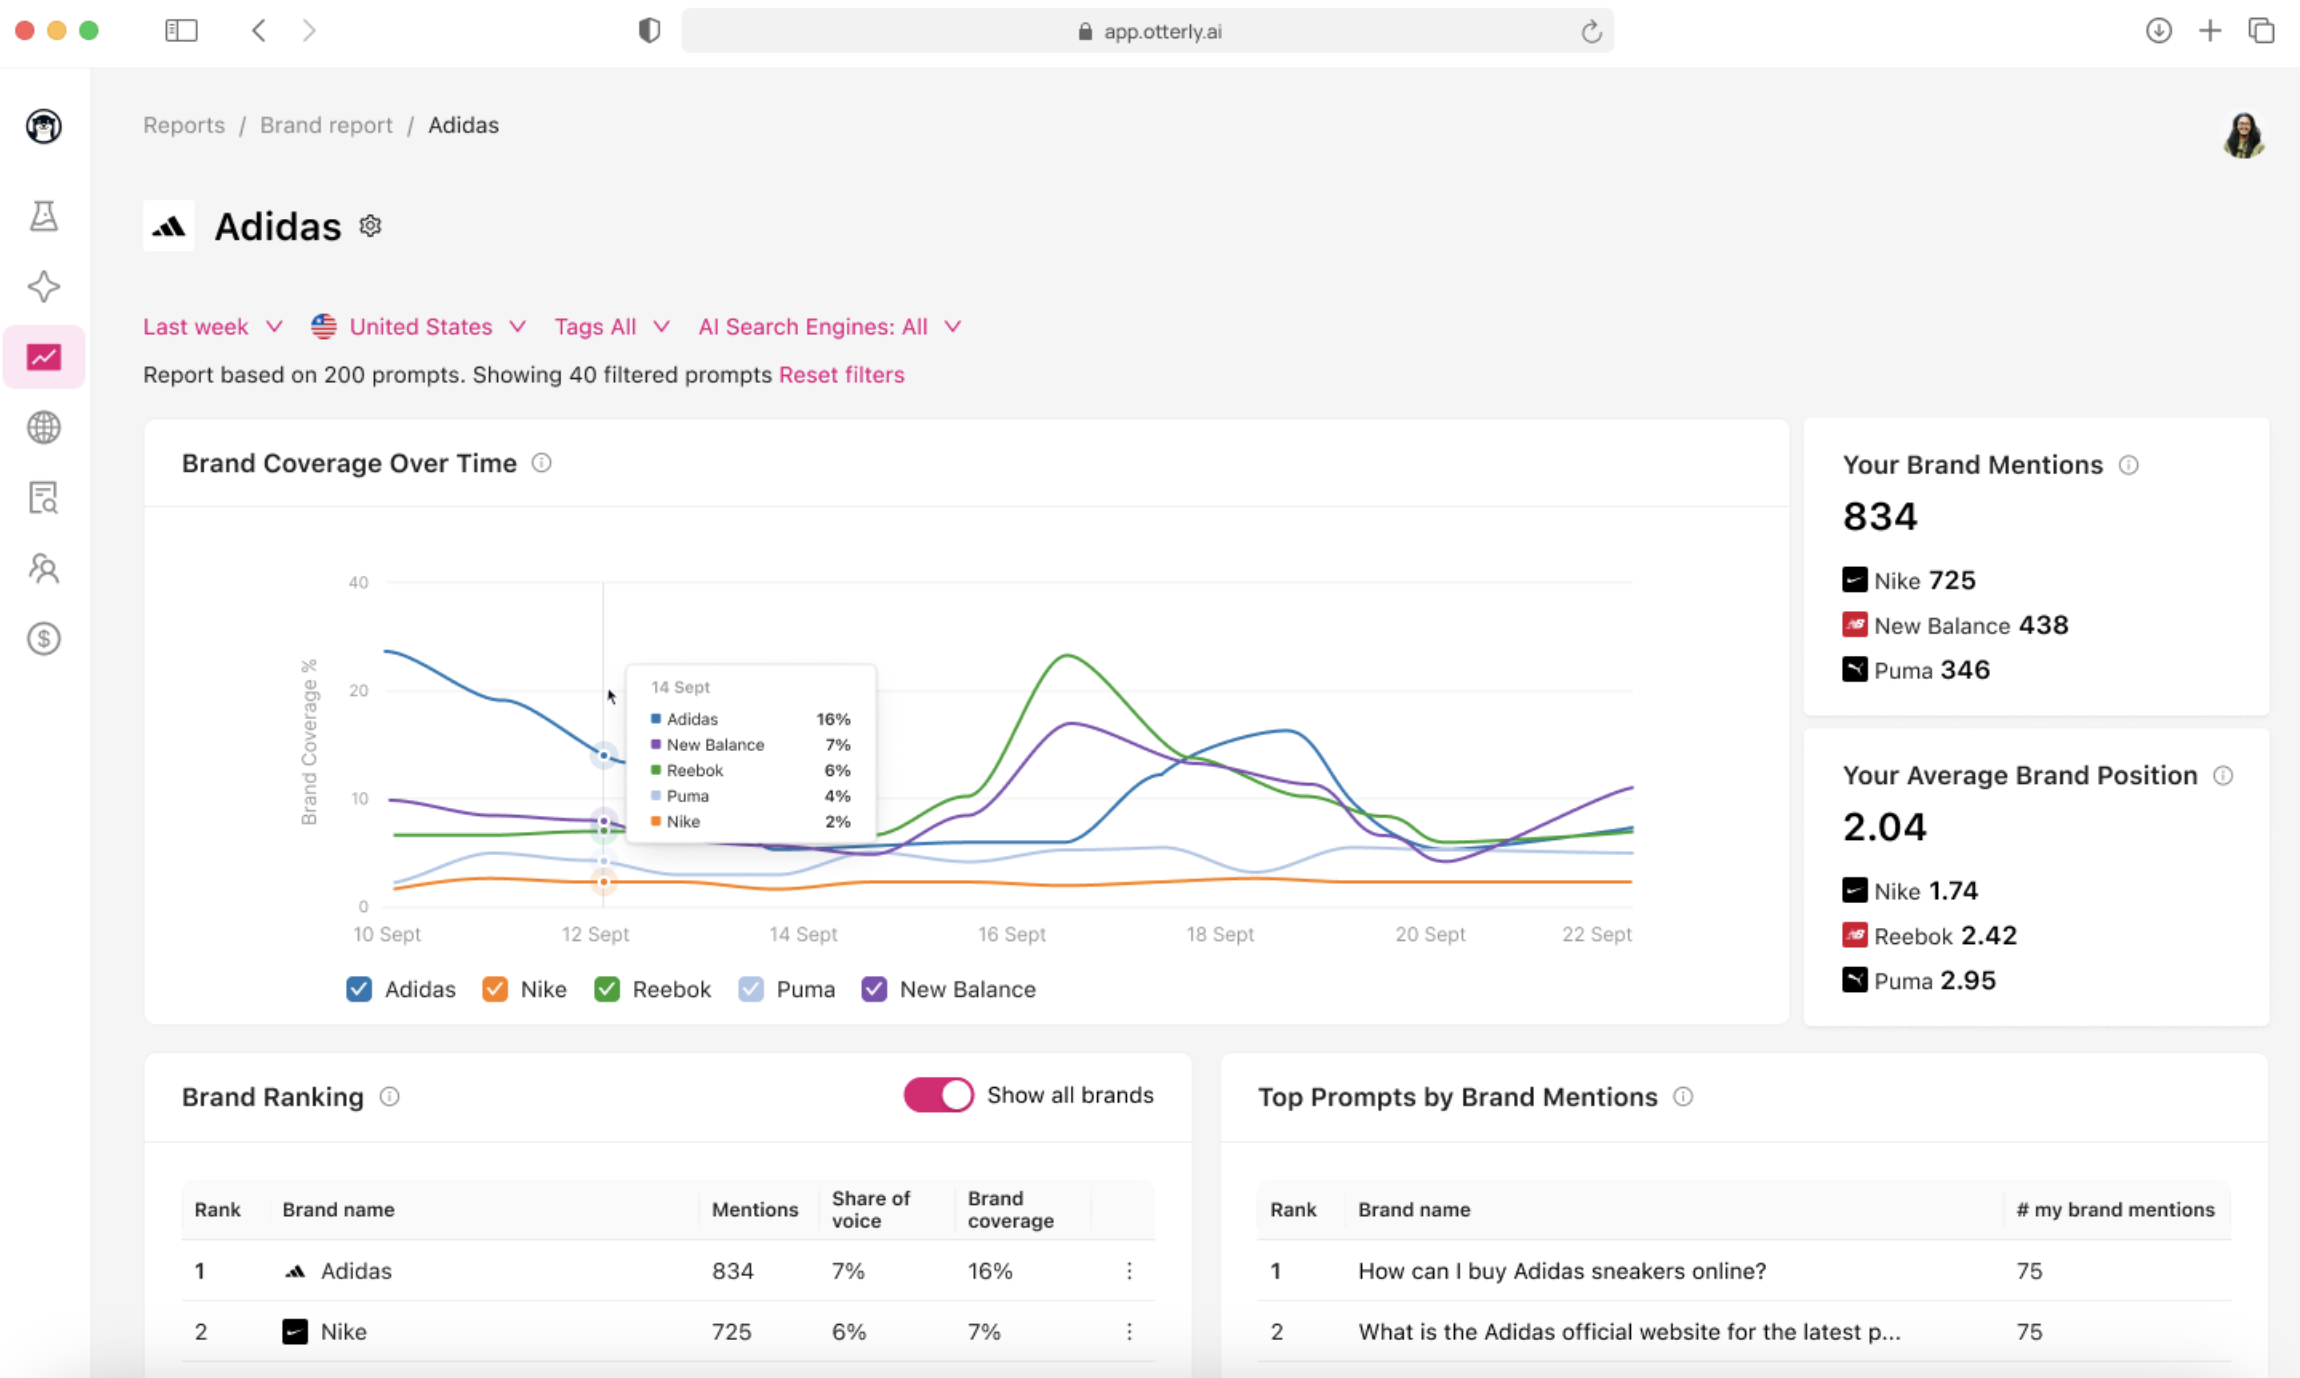Click the Reports breadcrumb link

[x=184, y=125]
